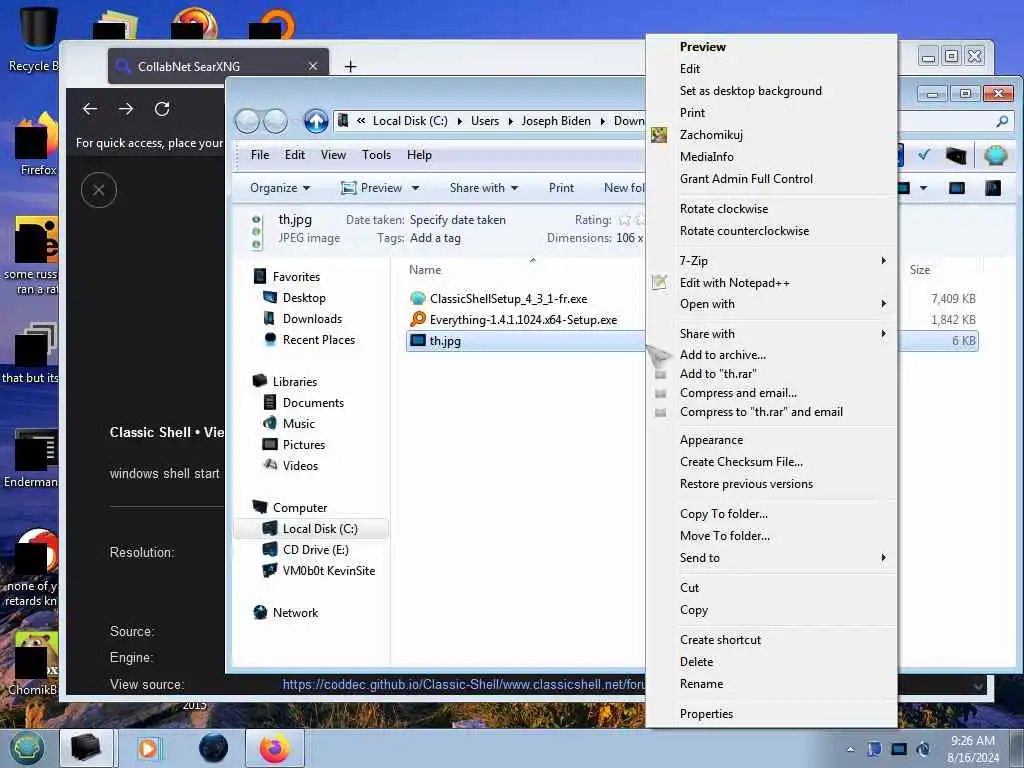The height and width of the screenshot is (768, 1024).
Task: Click Joseph Biden breadcrumb segment
Action: click(556, 121)
